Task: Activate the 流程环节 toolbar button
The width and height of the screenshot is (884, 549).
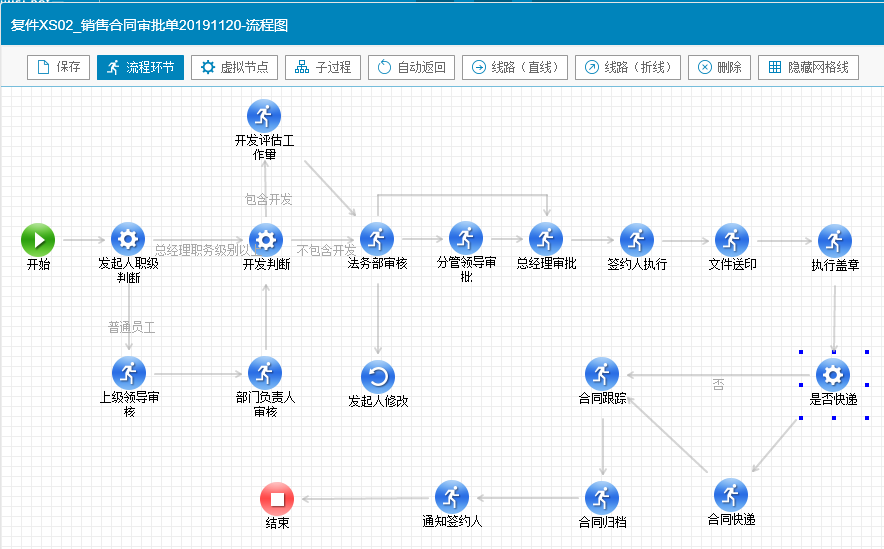Action: point(141,67)
